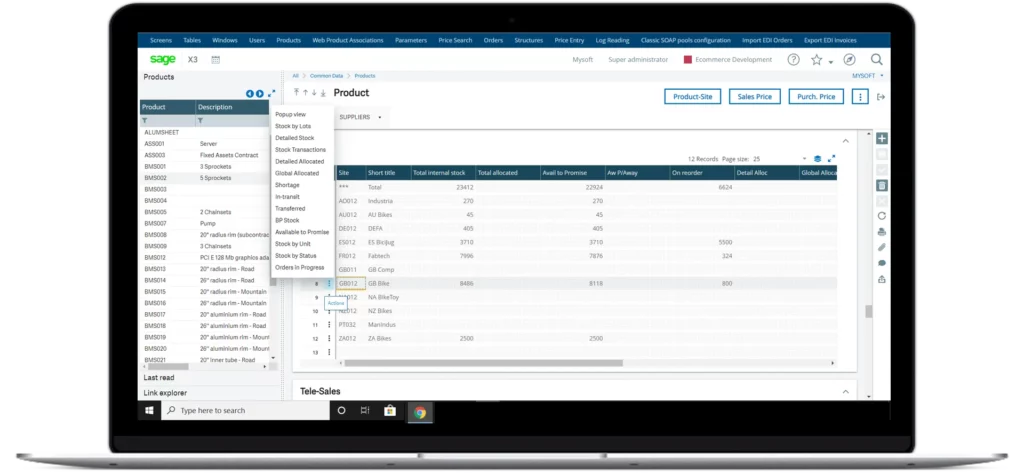Maximize the stock grid with expand icon
Image resolution: width=1024 pixels, height=473 pixels.
pyautogui.click(x=831, y=159)
